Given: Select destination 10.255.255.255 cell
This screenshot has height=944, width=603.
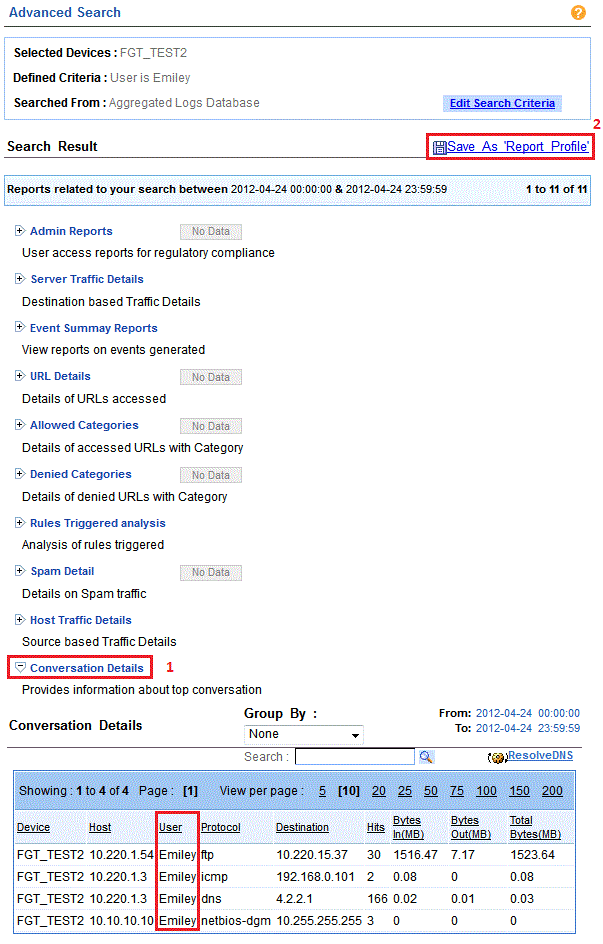Looking at the screenshot, I should click(x=319, y=921).
